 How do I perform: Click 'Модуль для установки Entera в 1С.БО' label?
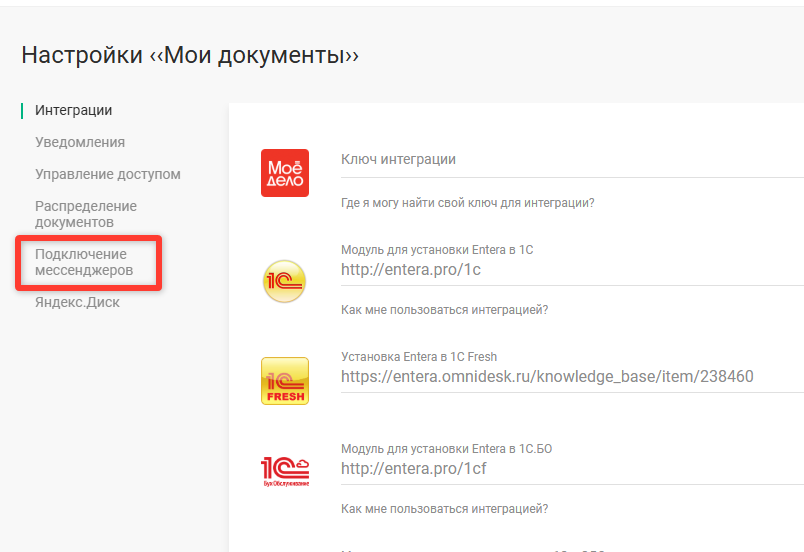447,449
